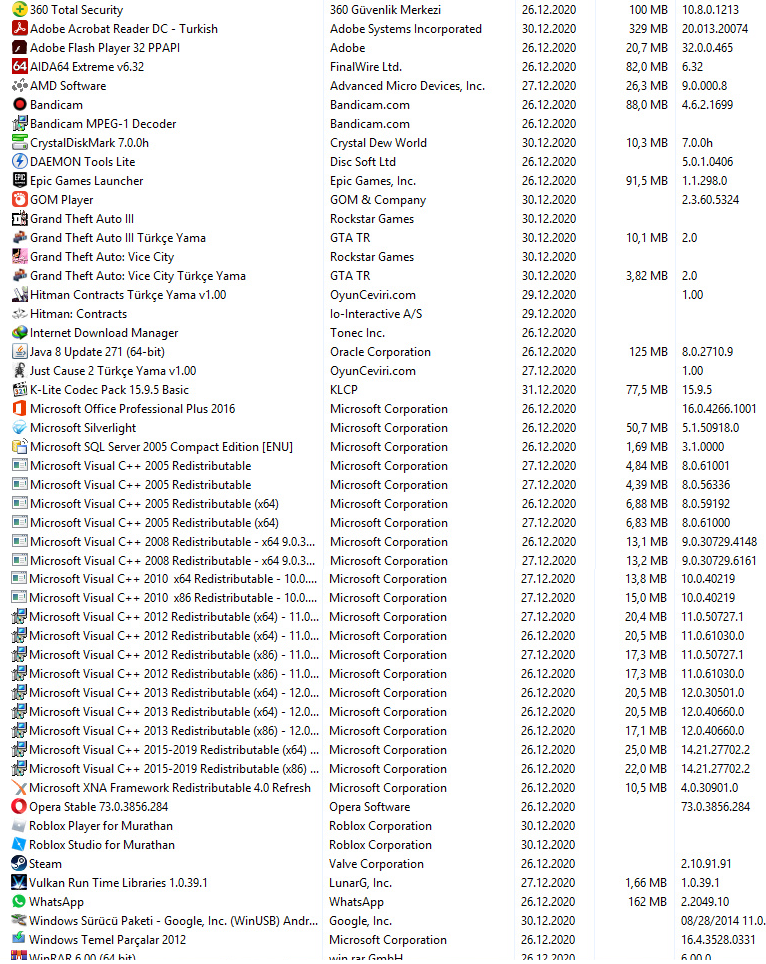The width and height of the screenshot is (766, 964).
Task: Click the Microsoft XNA Framework icon
Action: pos(19,788)
